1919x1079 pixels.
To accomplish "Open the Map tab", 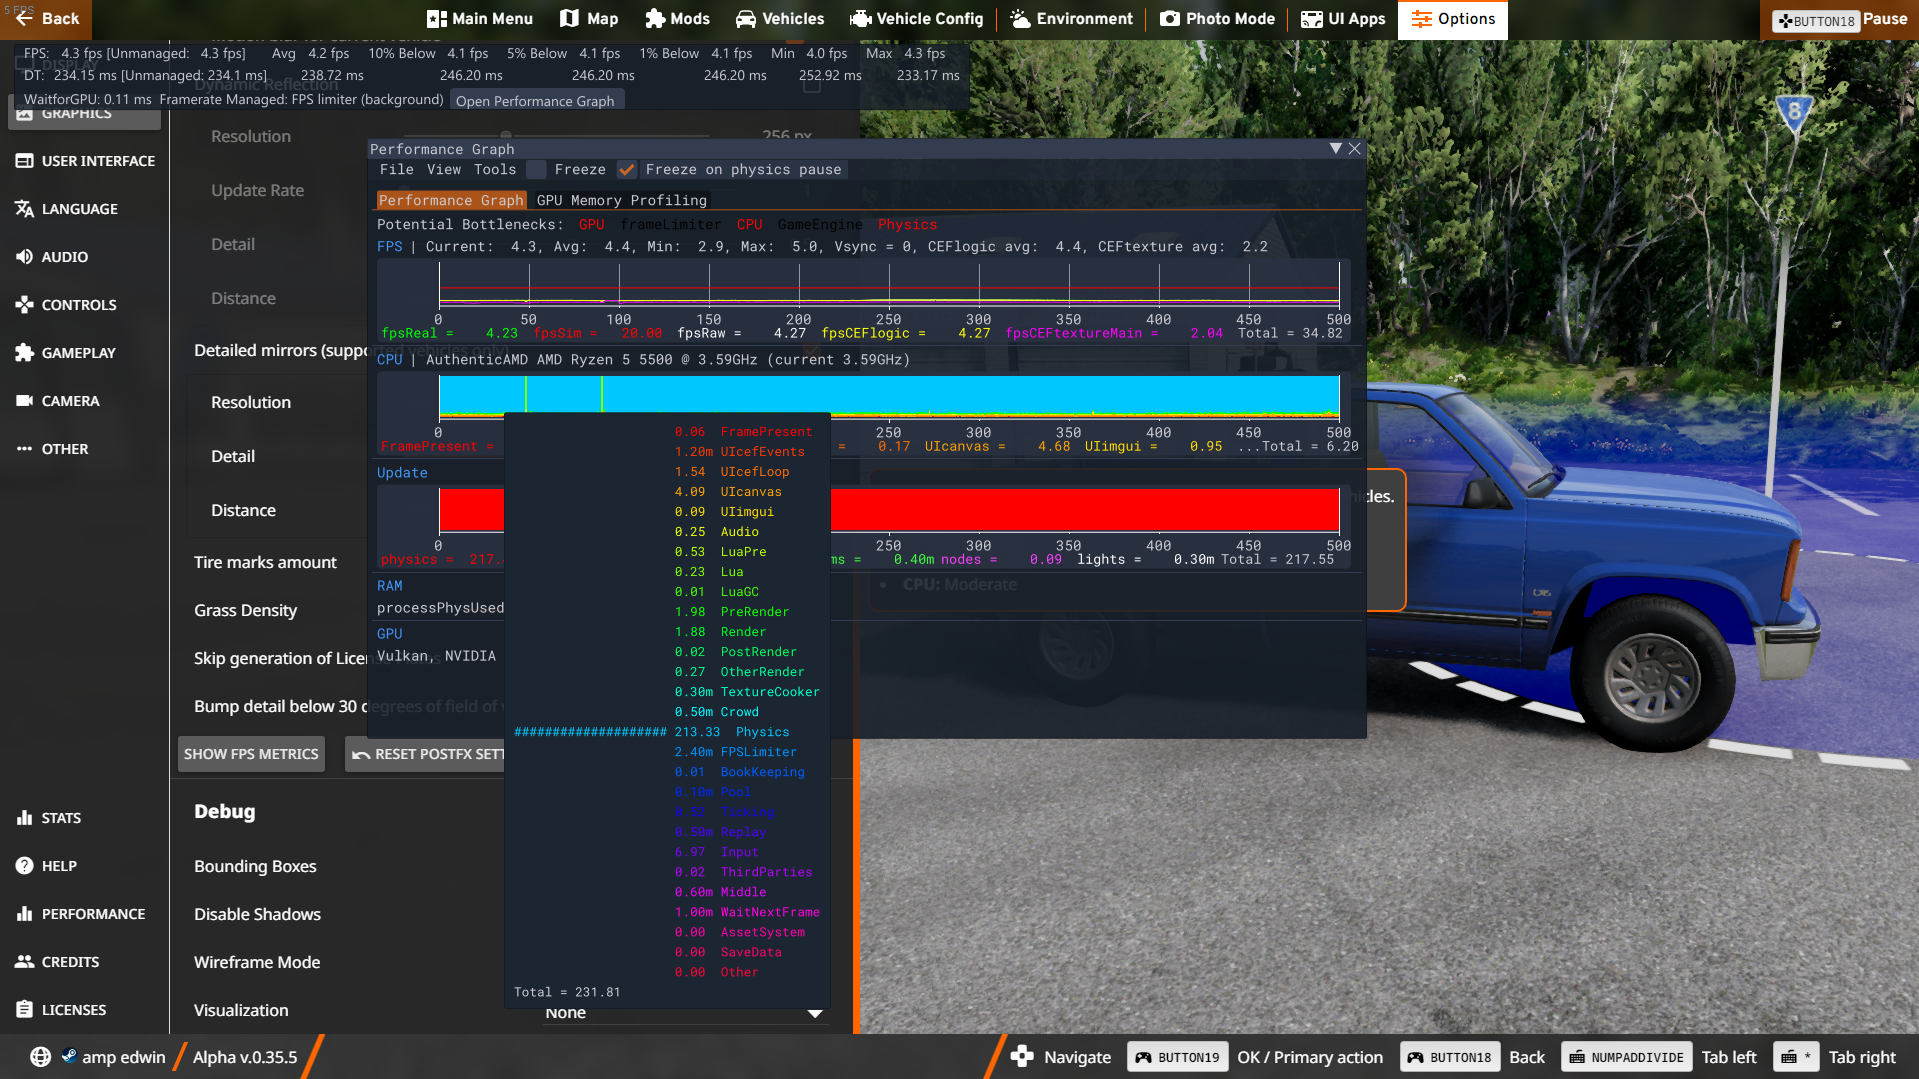I will click(x=589, y=19).
